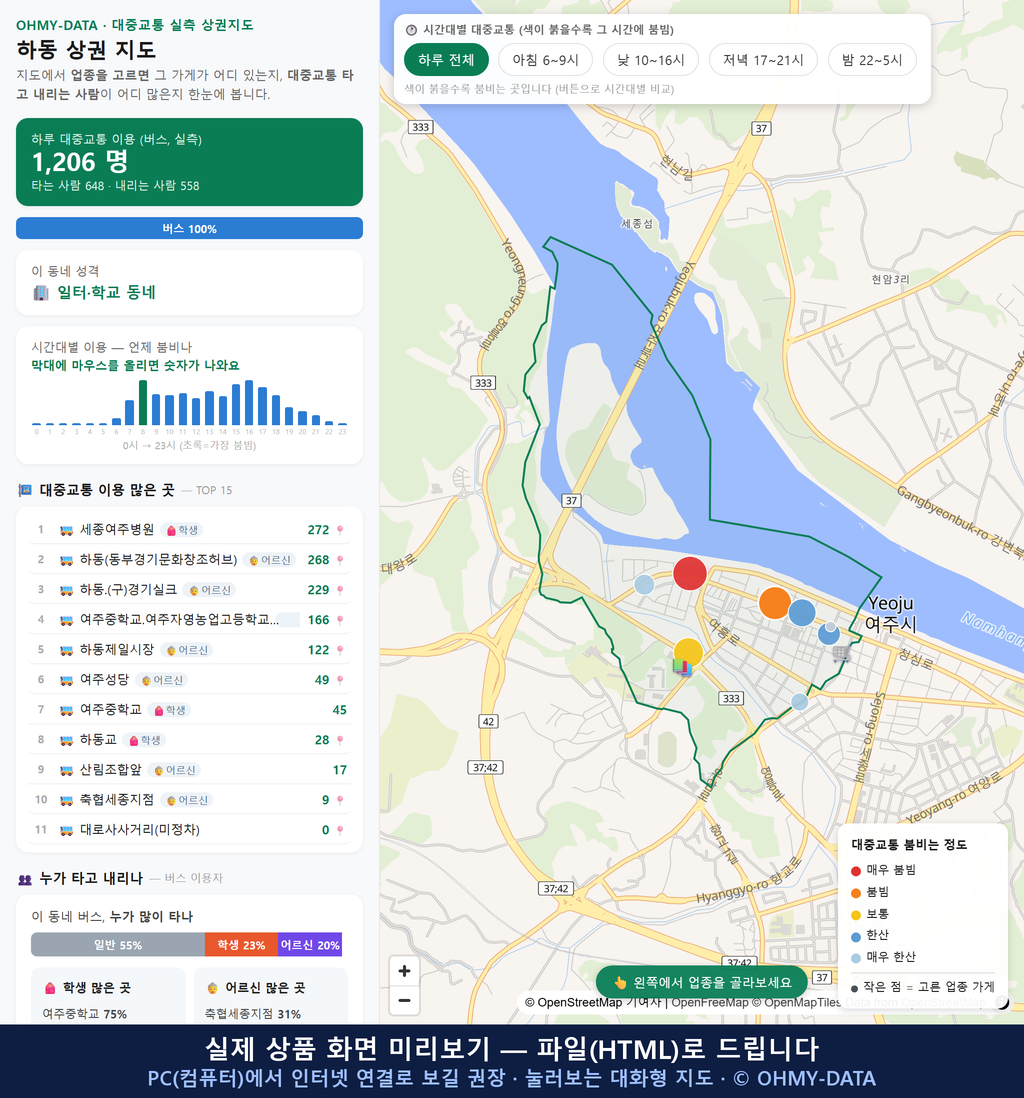Select the 여주성당 stop name
This screenshot has width=1024, height=1098.
[x=104, y=680]
